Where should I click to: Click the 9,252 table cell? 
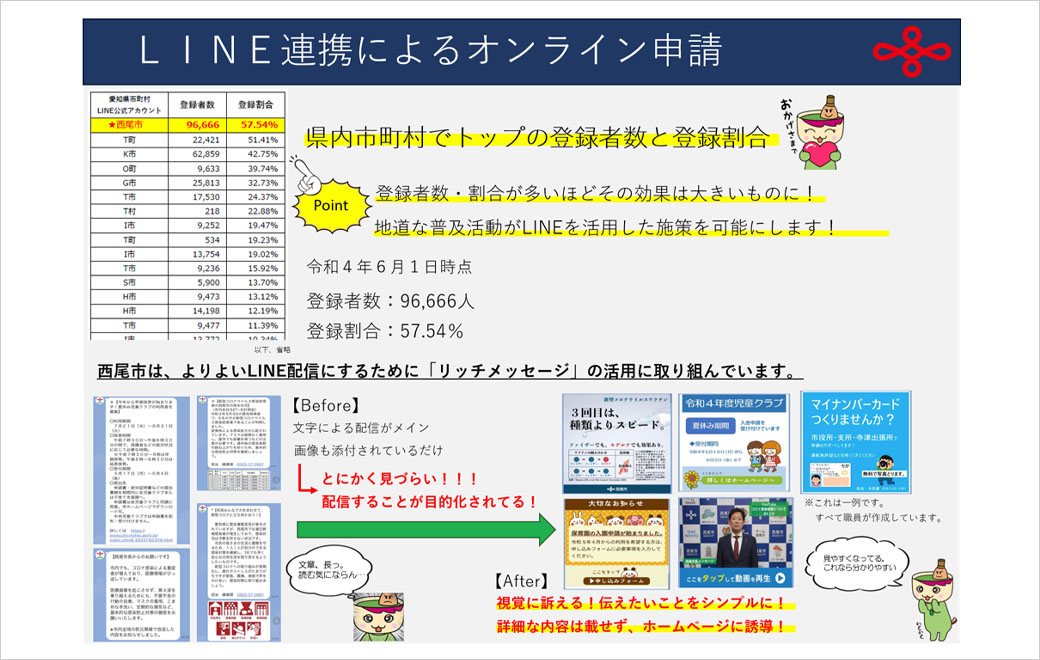[x=198, y=226]
